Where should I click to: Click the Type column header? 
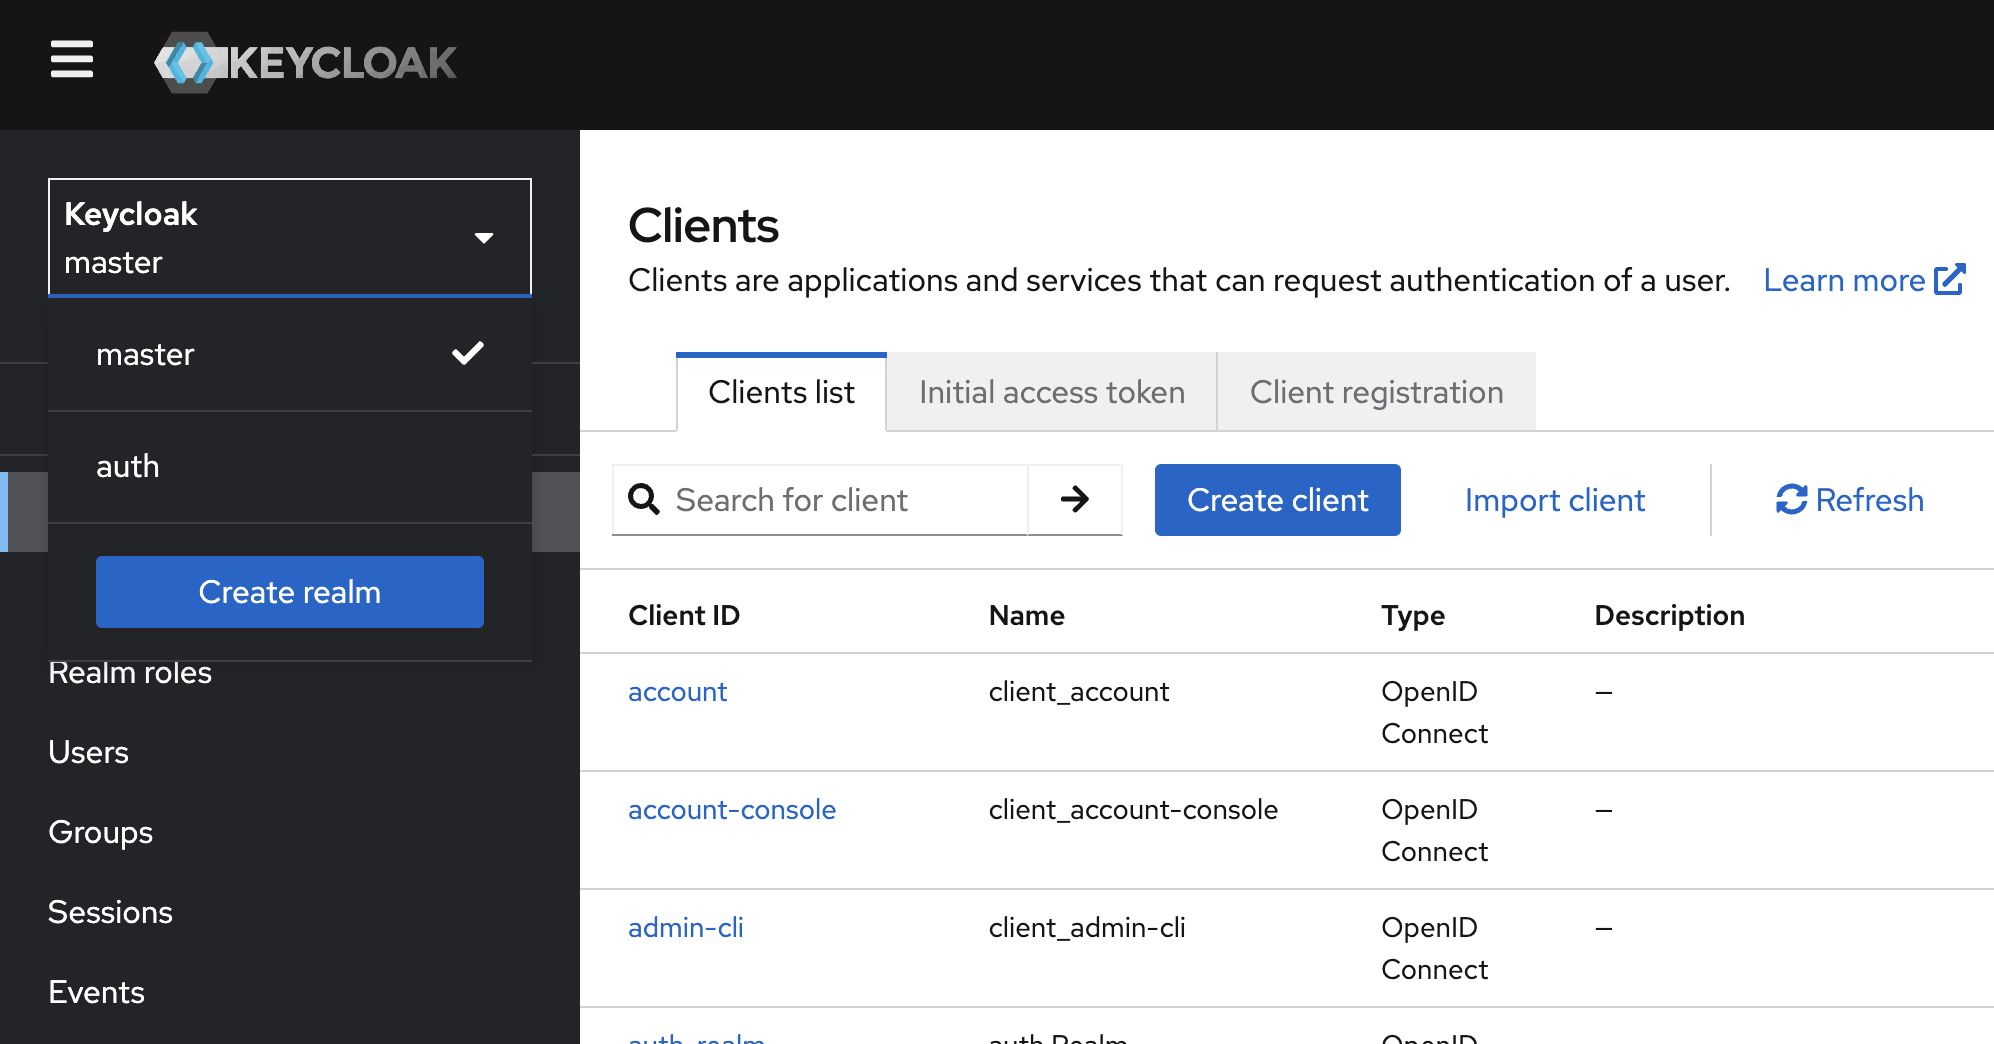pyautogui.click(x=1413, y=615)
